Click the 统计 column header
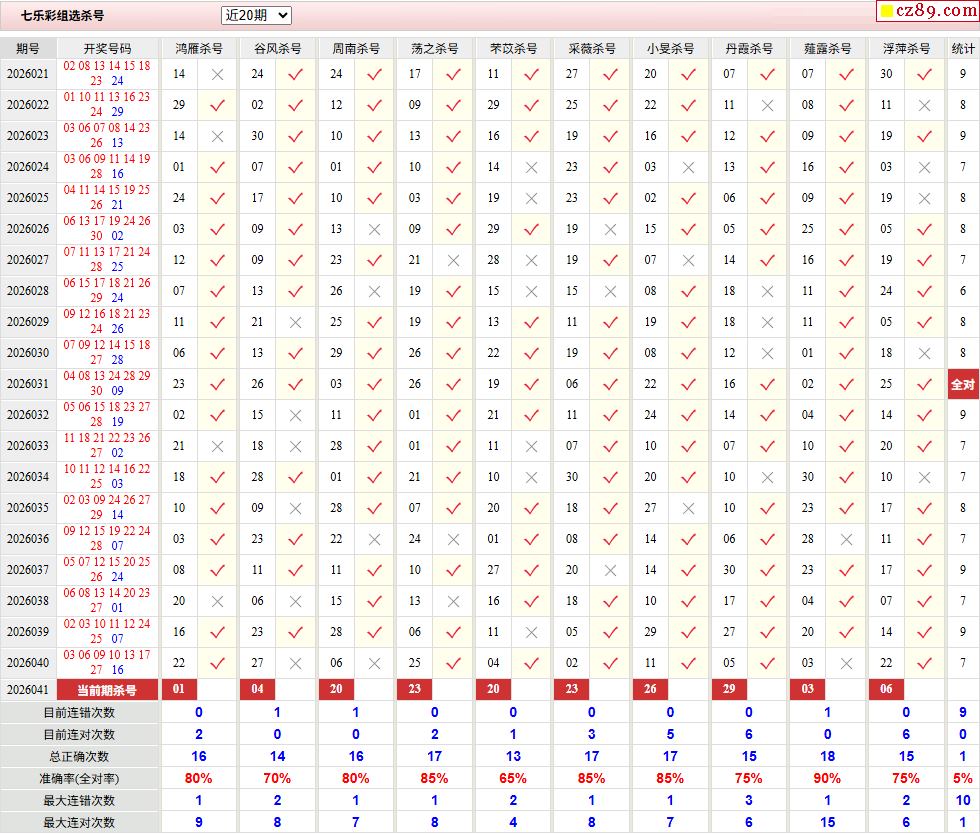This screenshot has width=980, height=835. pos(963,48)
